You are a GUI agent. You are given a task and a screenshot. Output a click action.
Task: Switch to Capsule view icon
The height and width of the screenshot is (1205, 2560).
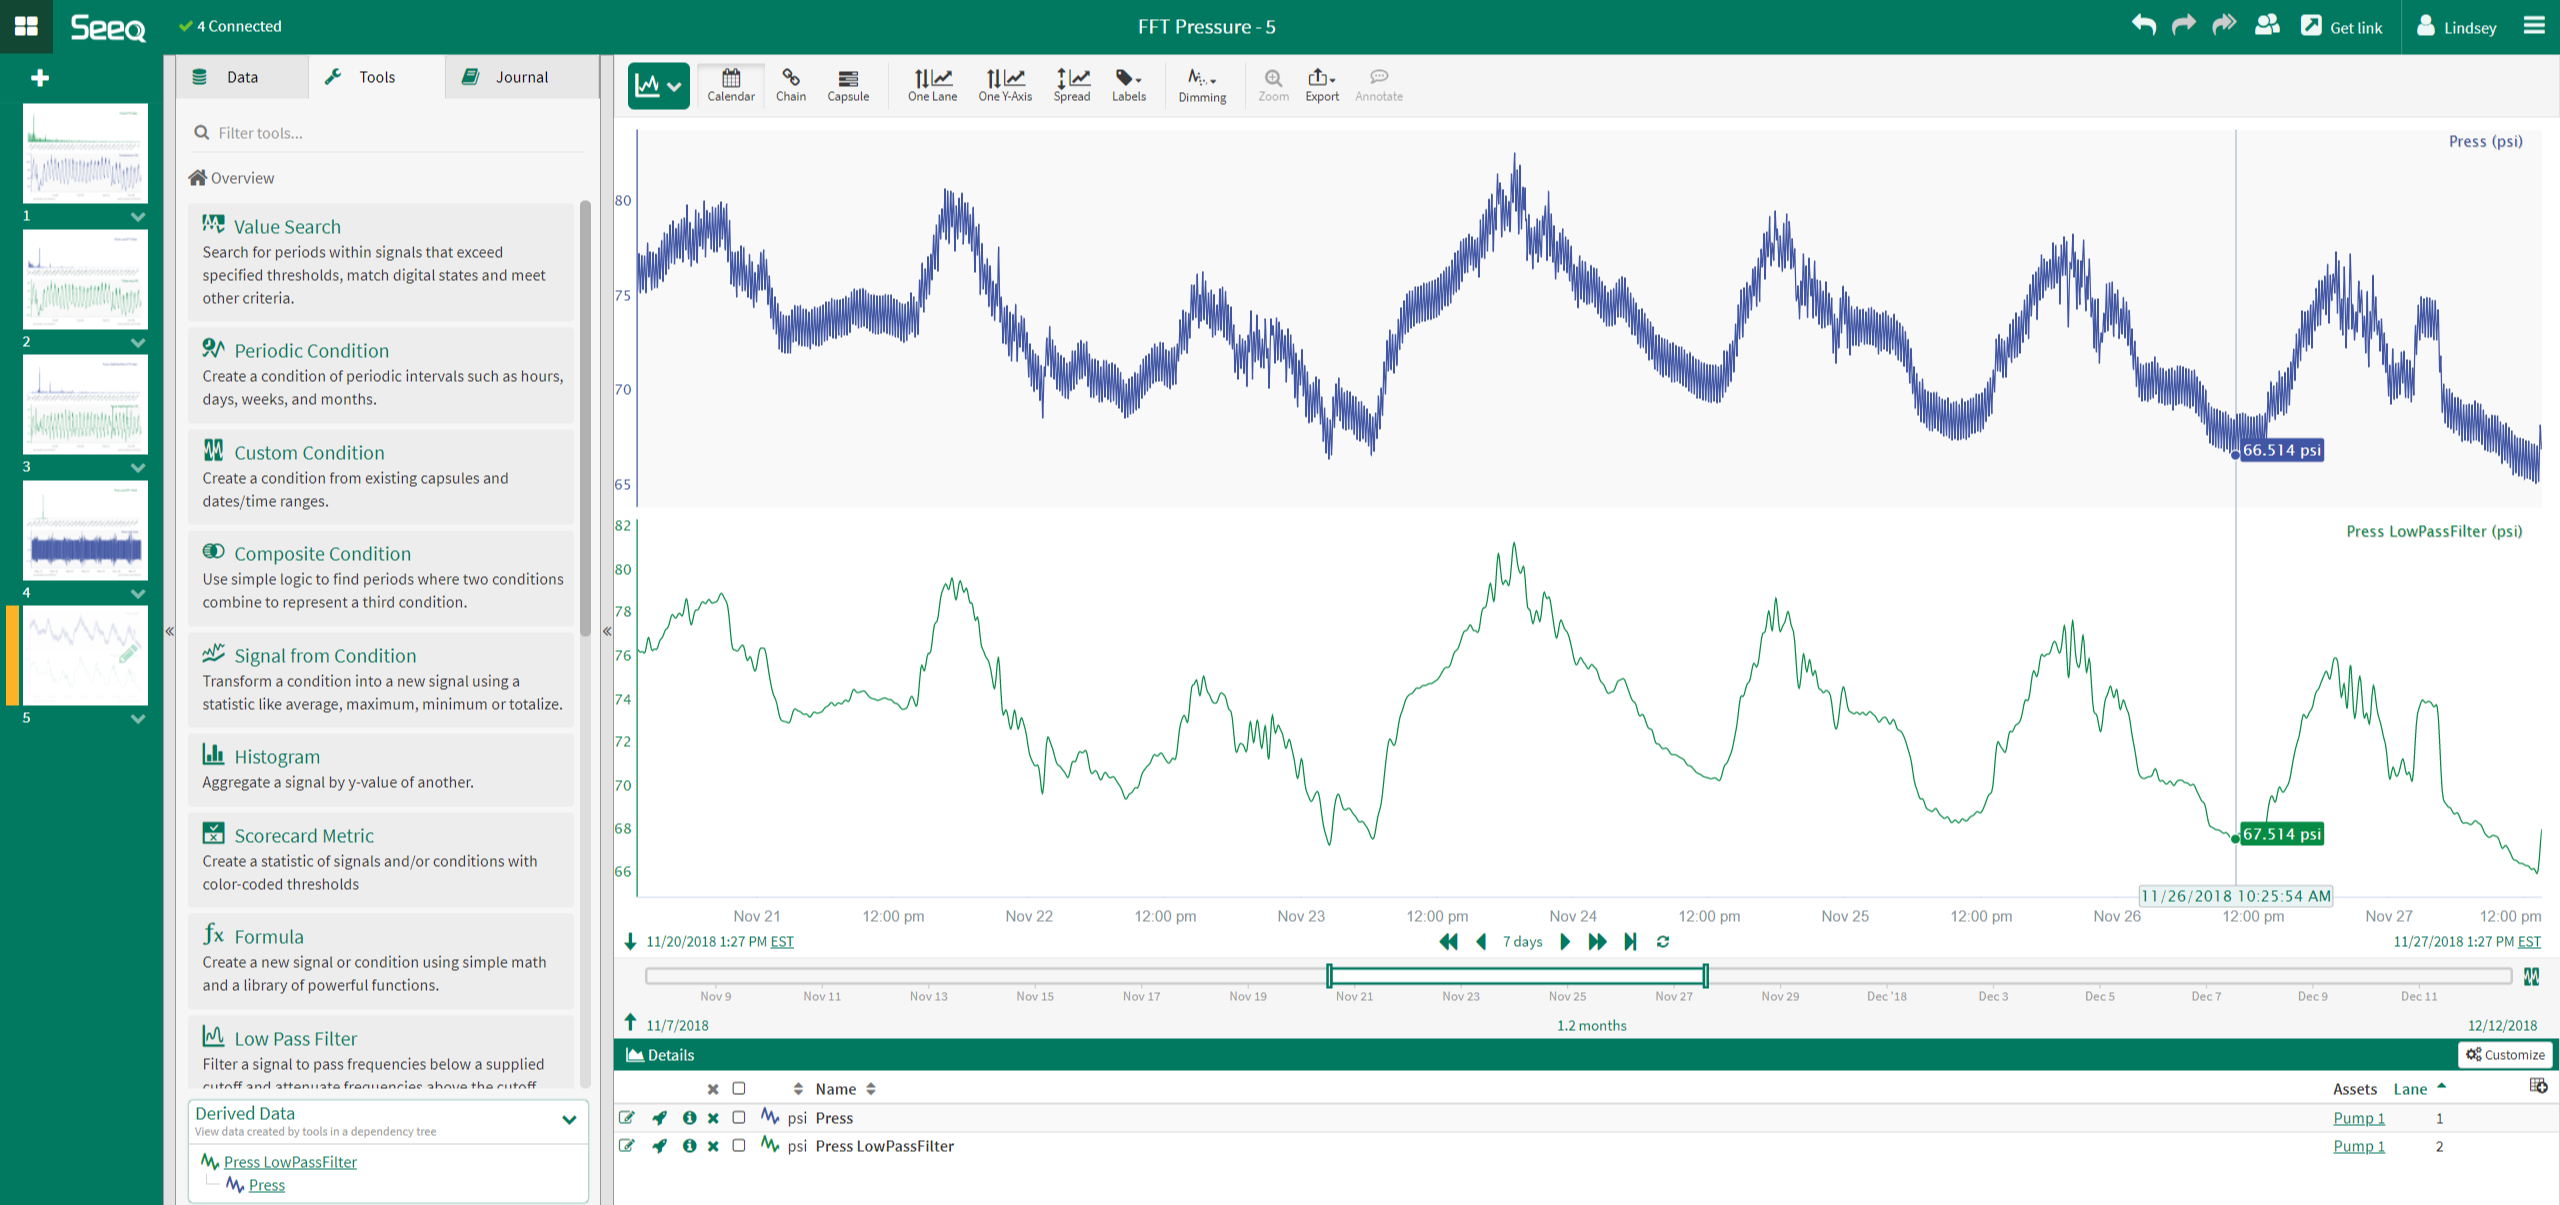(847, 84)
